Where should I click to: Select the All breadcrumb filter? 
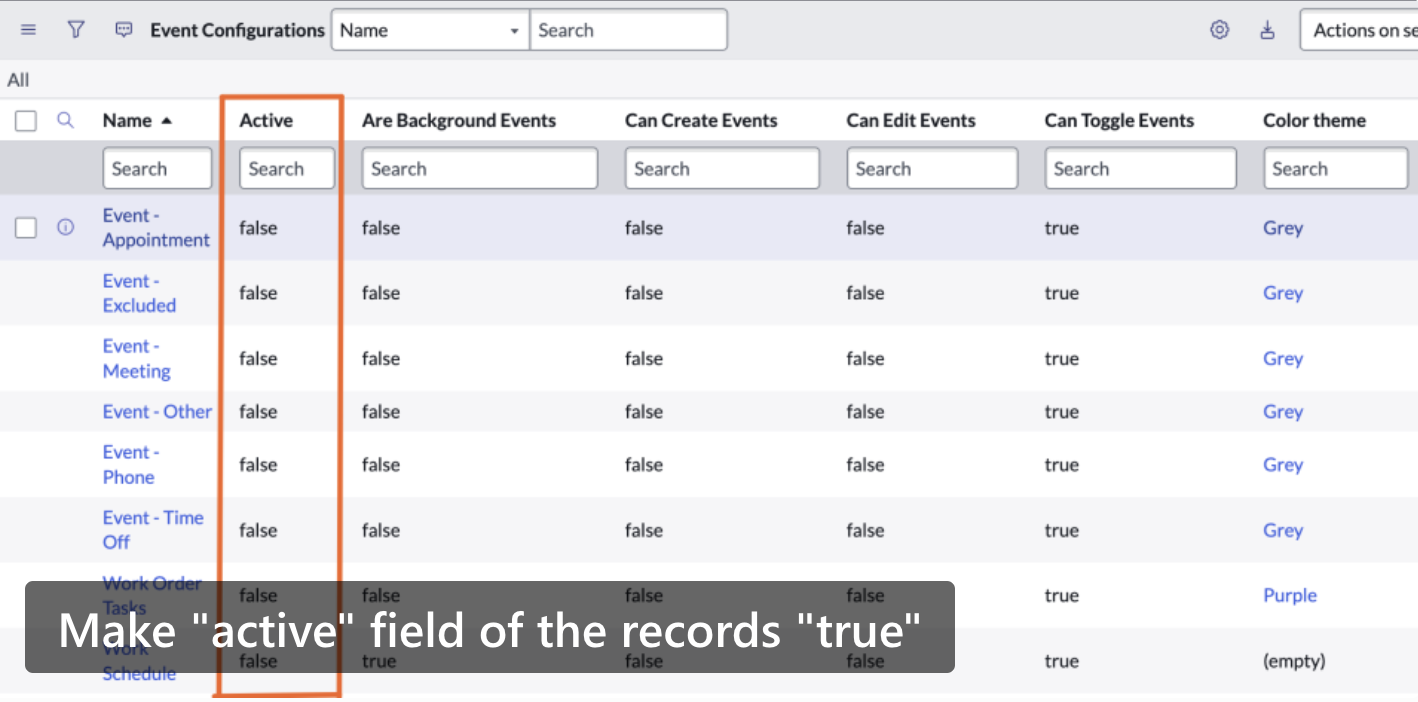[18, 80]
